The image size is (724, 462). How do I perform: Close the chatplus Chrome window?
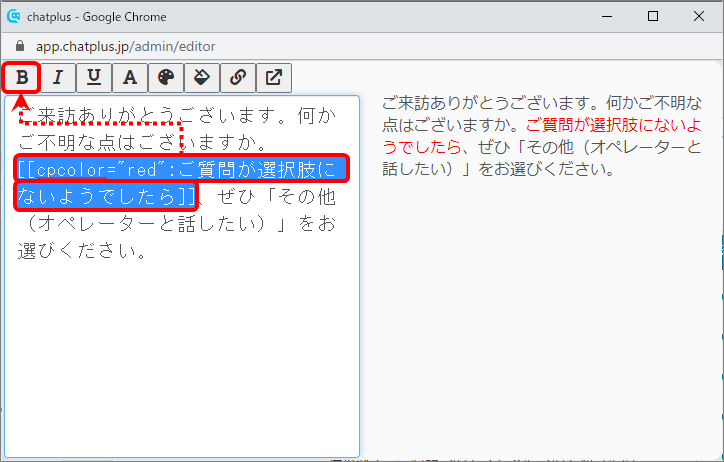click(x=699, y=17)
